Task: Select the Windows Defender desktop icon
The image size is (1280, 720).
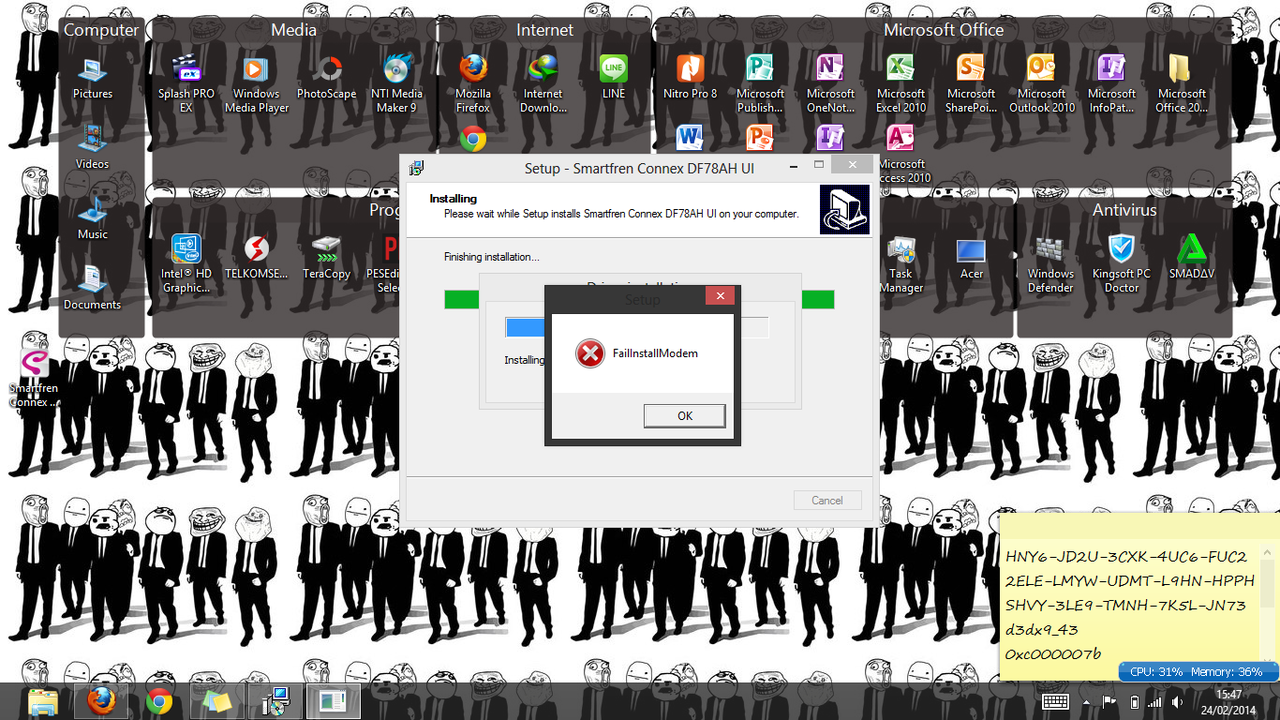Action: coord(1050,264)
